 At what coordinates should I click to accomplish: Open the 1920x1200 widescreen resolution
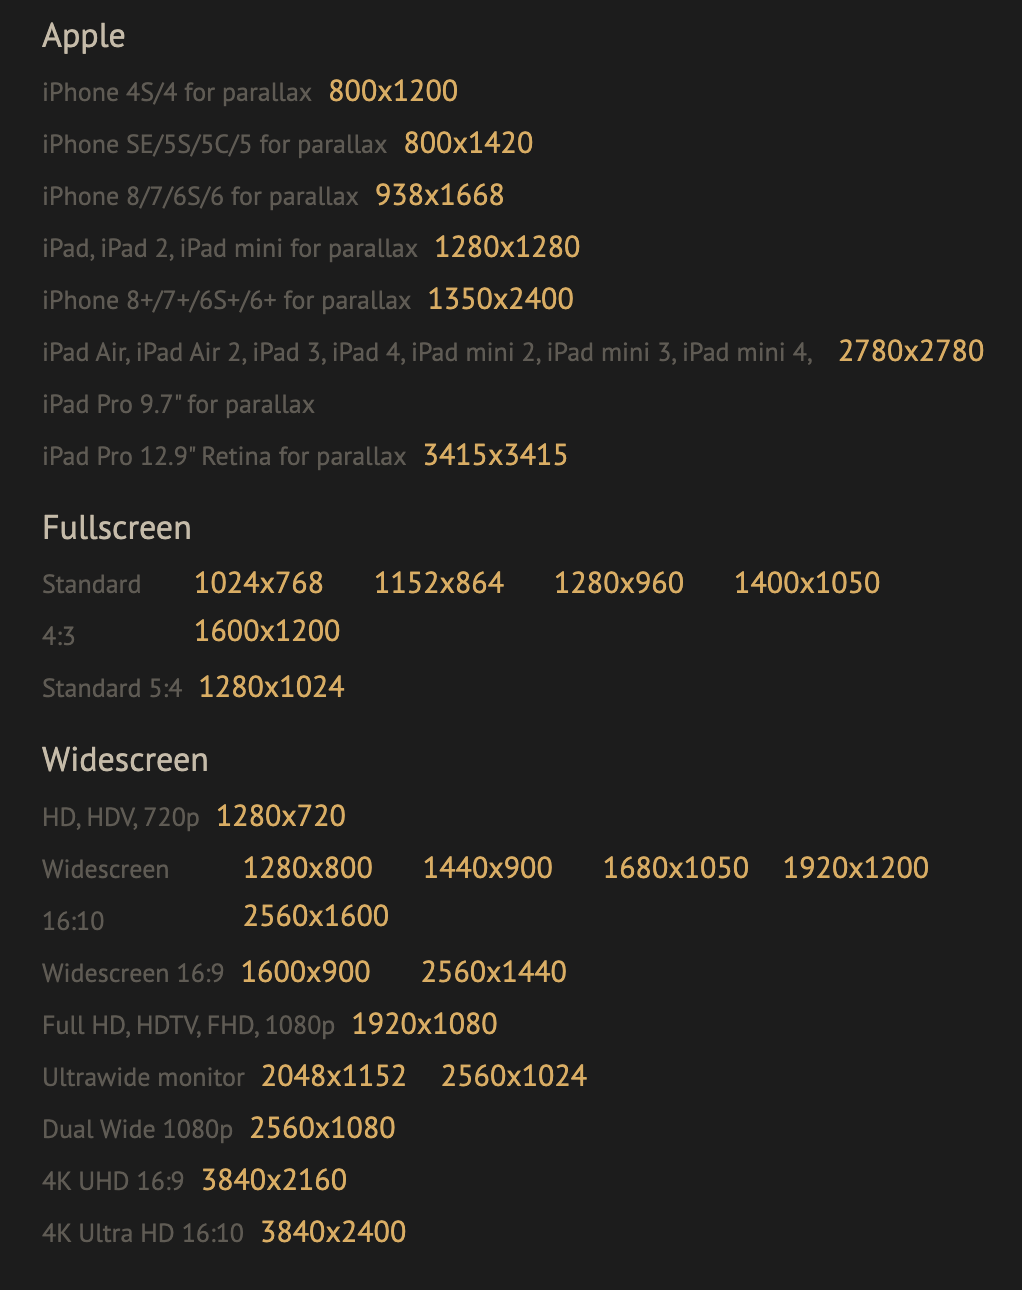tap(856, 868)
